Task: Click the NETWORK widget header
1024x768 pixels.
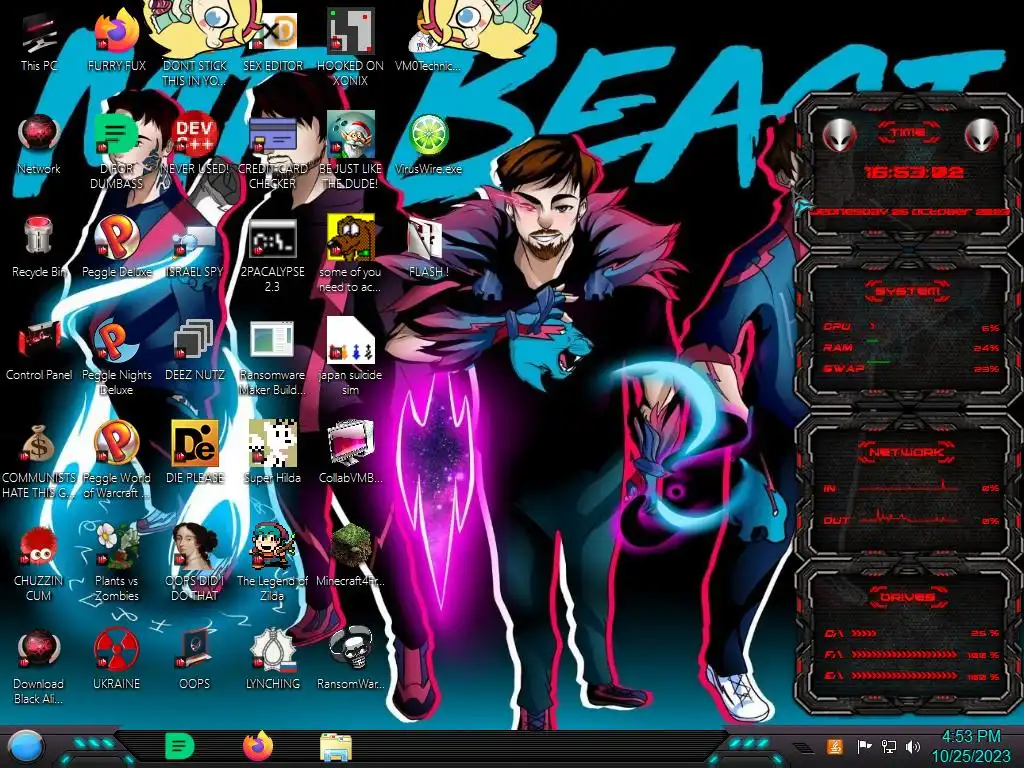Action: point(908,451)
